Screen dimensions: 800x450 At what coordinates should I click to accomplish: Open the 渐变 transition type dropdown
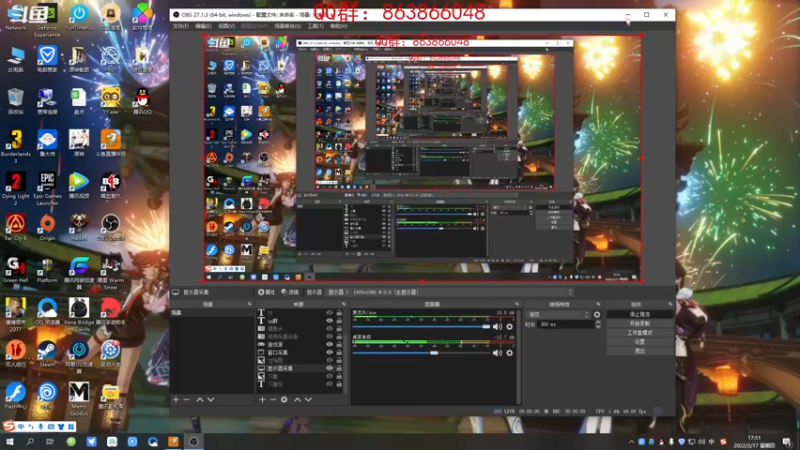click(x=558, y=315)
